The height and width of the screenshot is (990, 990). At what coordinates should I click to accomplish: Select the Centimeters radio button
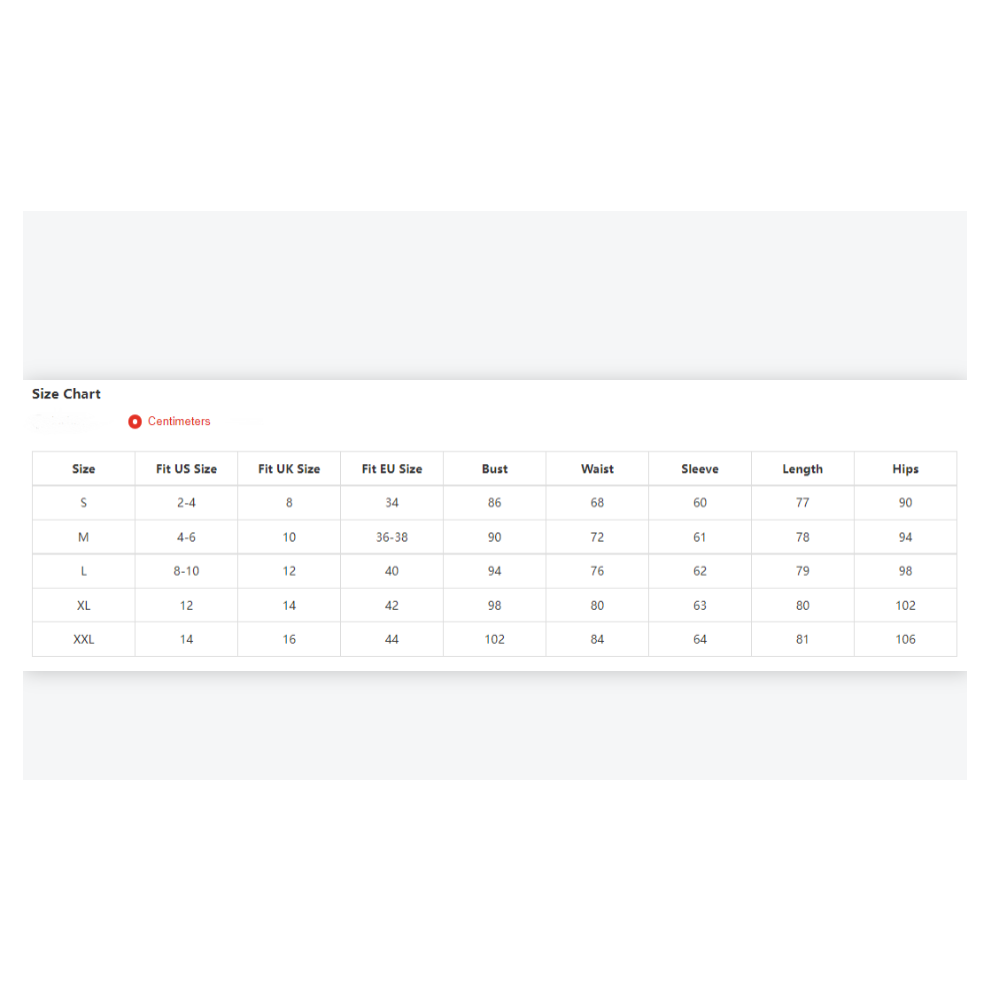tap(134, 422)
